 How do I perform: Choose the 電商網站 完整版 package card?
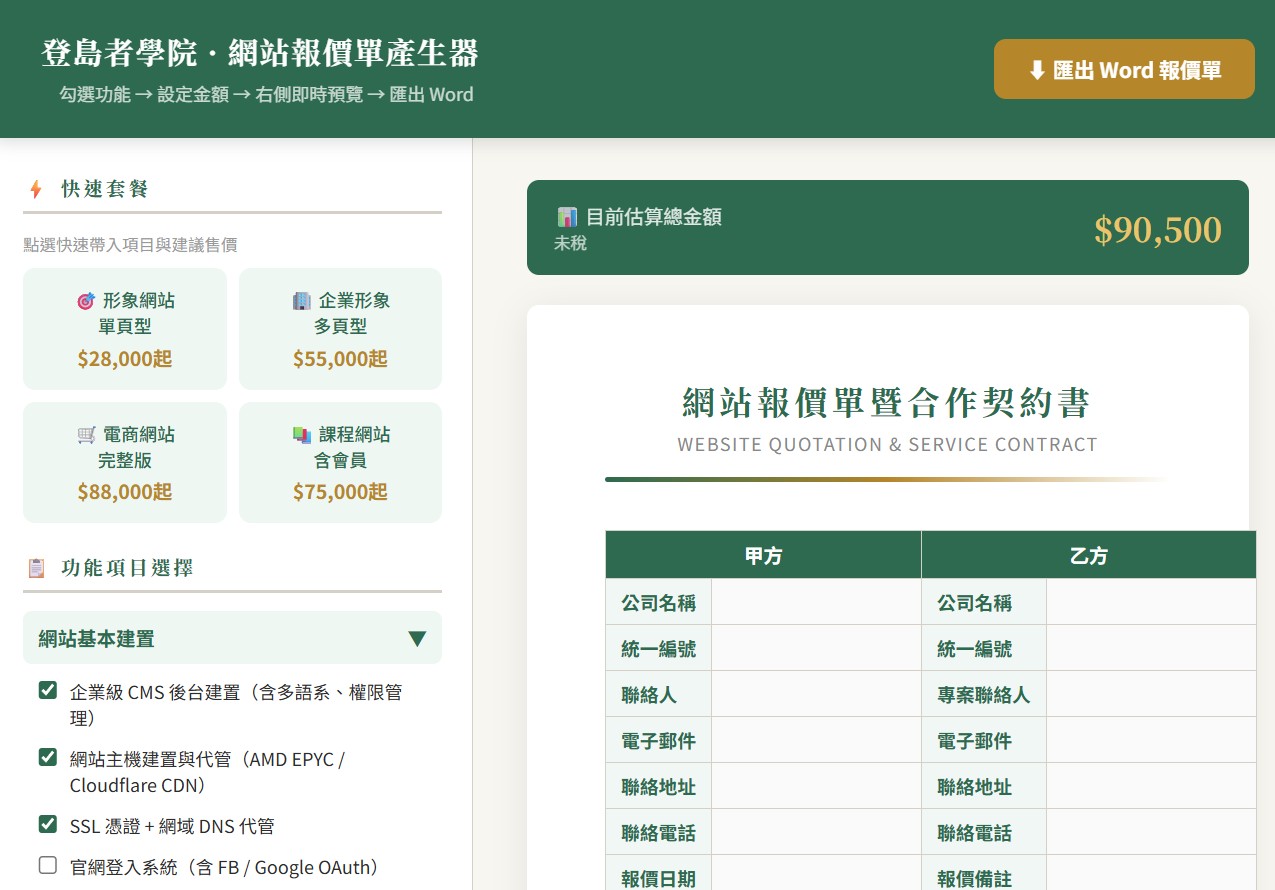(x=125, y=462)
